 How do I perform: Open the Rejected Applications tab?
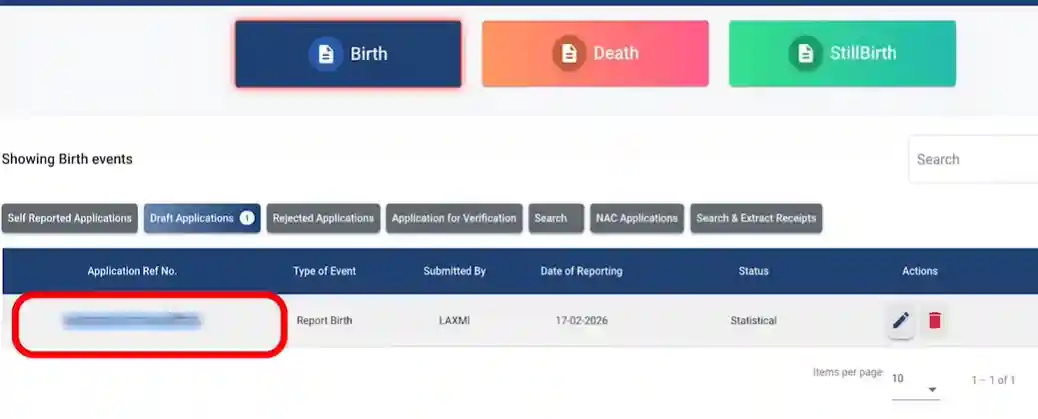pos(323,218)
